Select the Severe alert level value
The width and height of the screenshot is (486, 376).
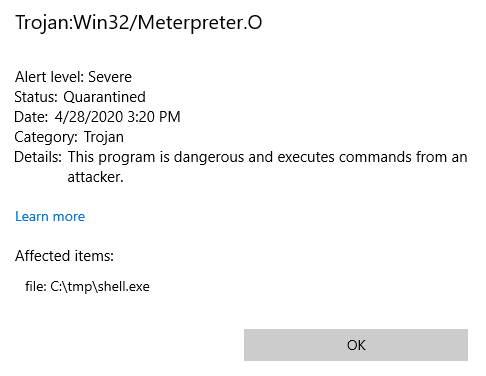[x=110, y=77]
